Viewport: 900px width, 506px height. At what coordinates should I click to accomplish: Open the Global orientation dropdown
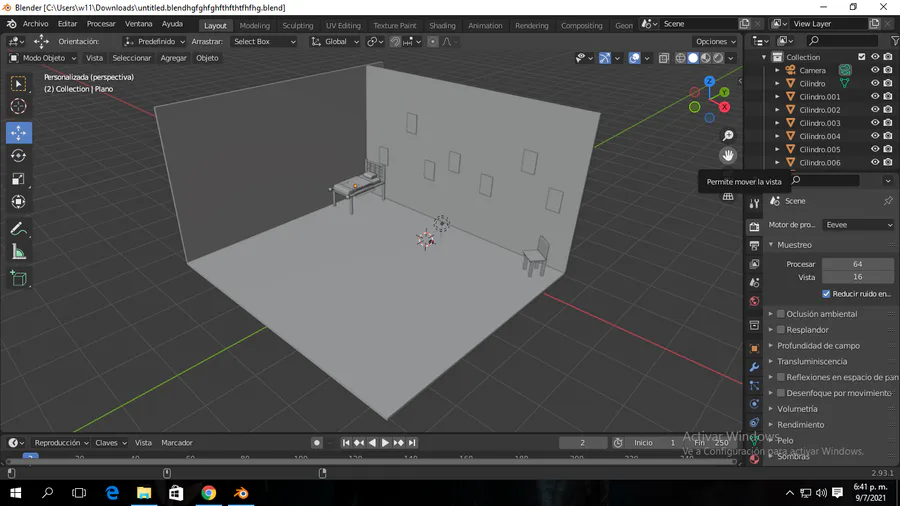click(x=335, y=41)
